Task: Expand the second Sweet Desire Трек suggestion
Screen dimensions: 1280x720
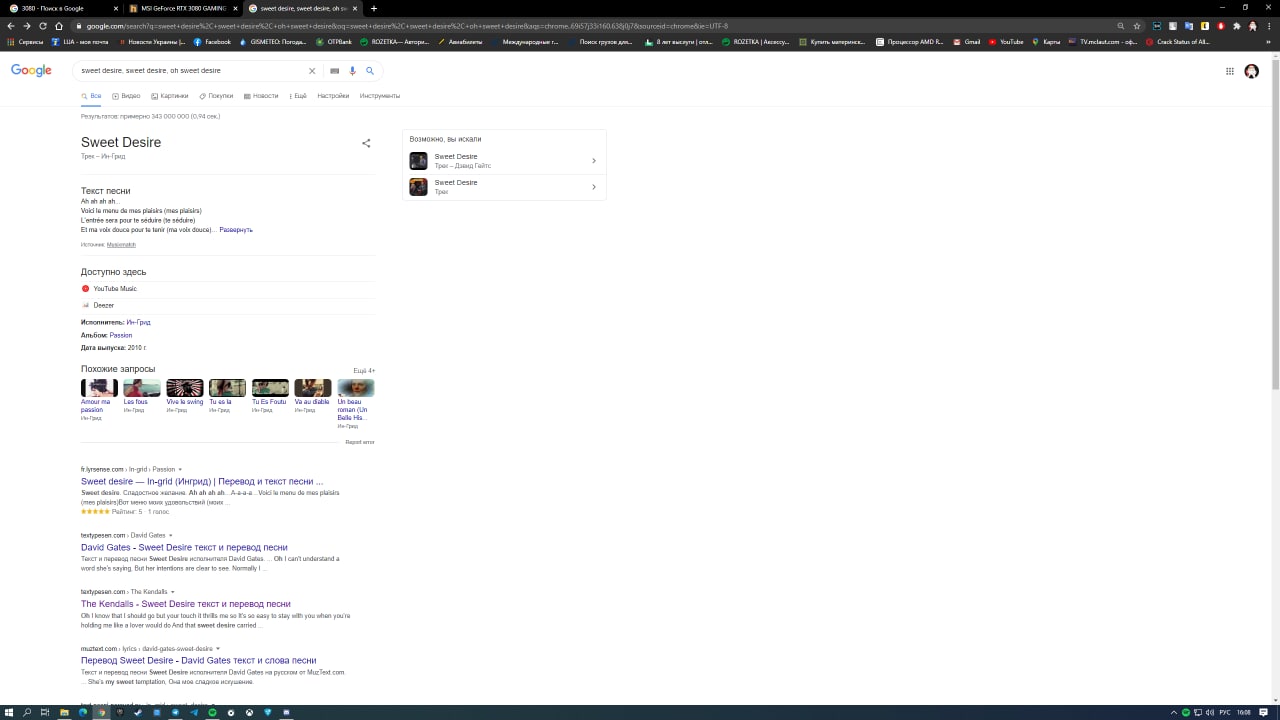Action: (x=504, y=186)
